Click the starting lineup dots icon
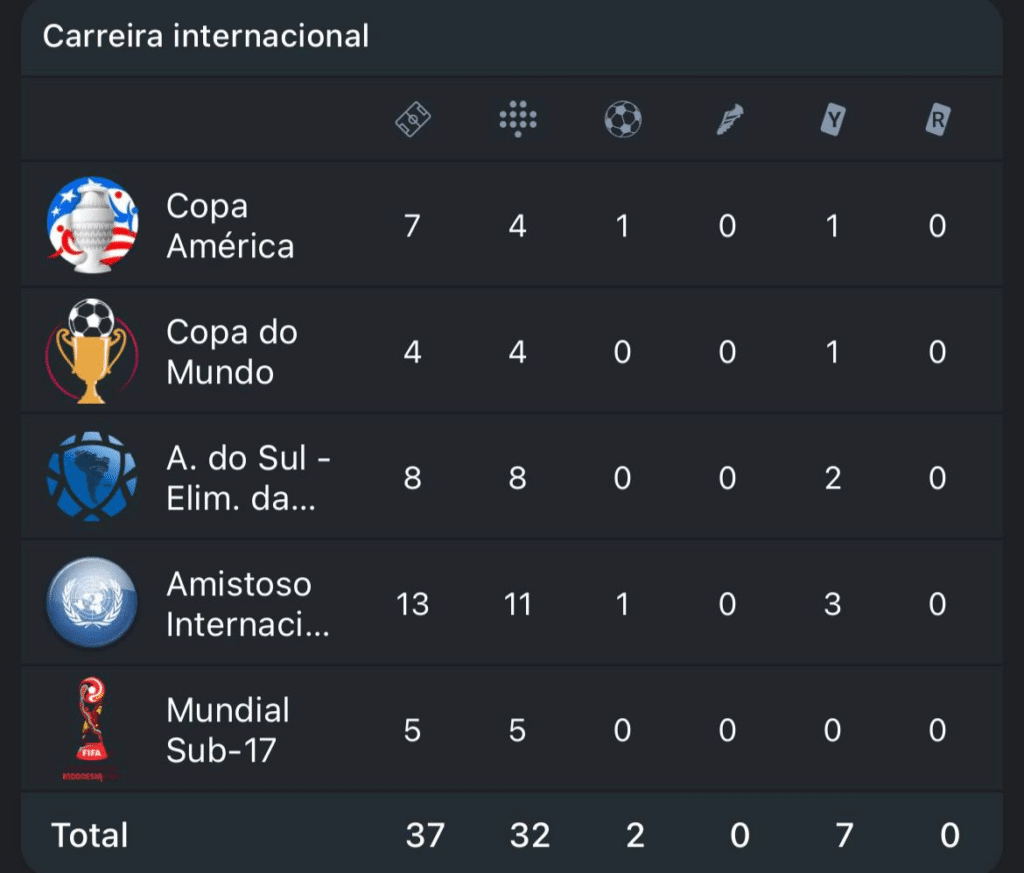This screenshot has height=873, width=1024. click(518, 120)
